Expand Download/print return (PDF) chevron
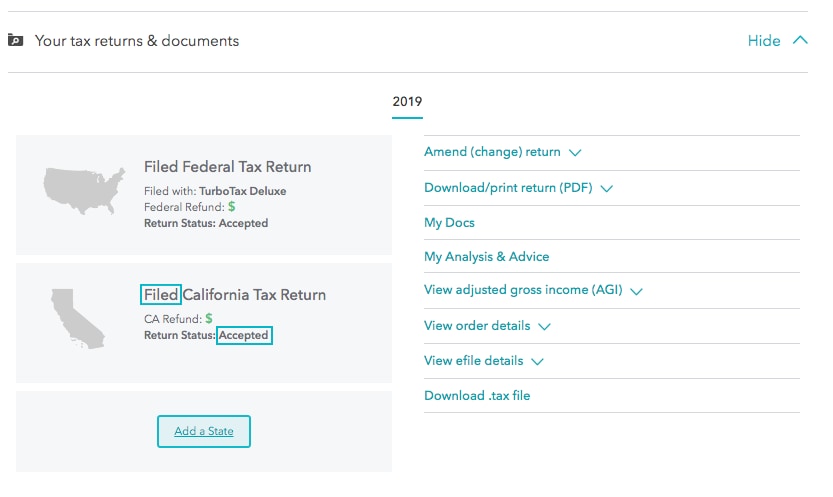Image resolution: width=833 pixels, height=497 pixels. click(607, 188)
